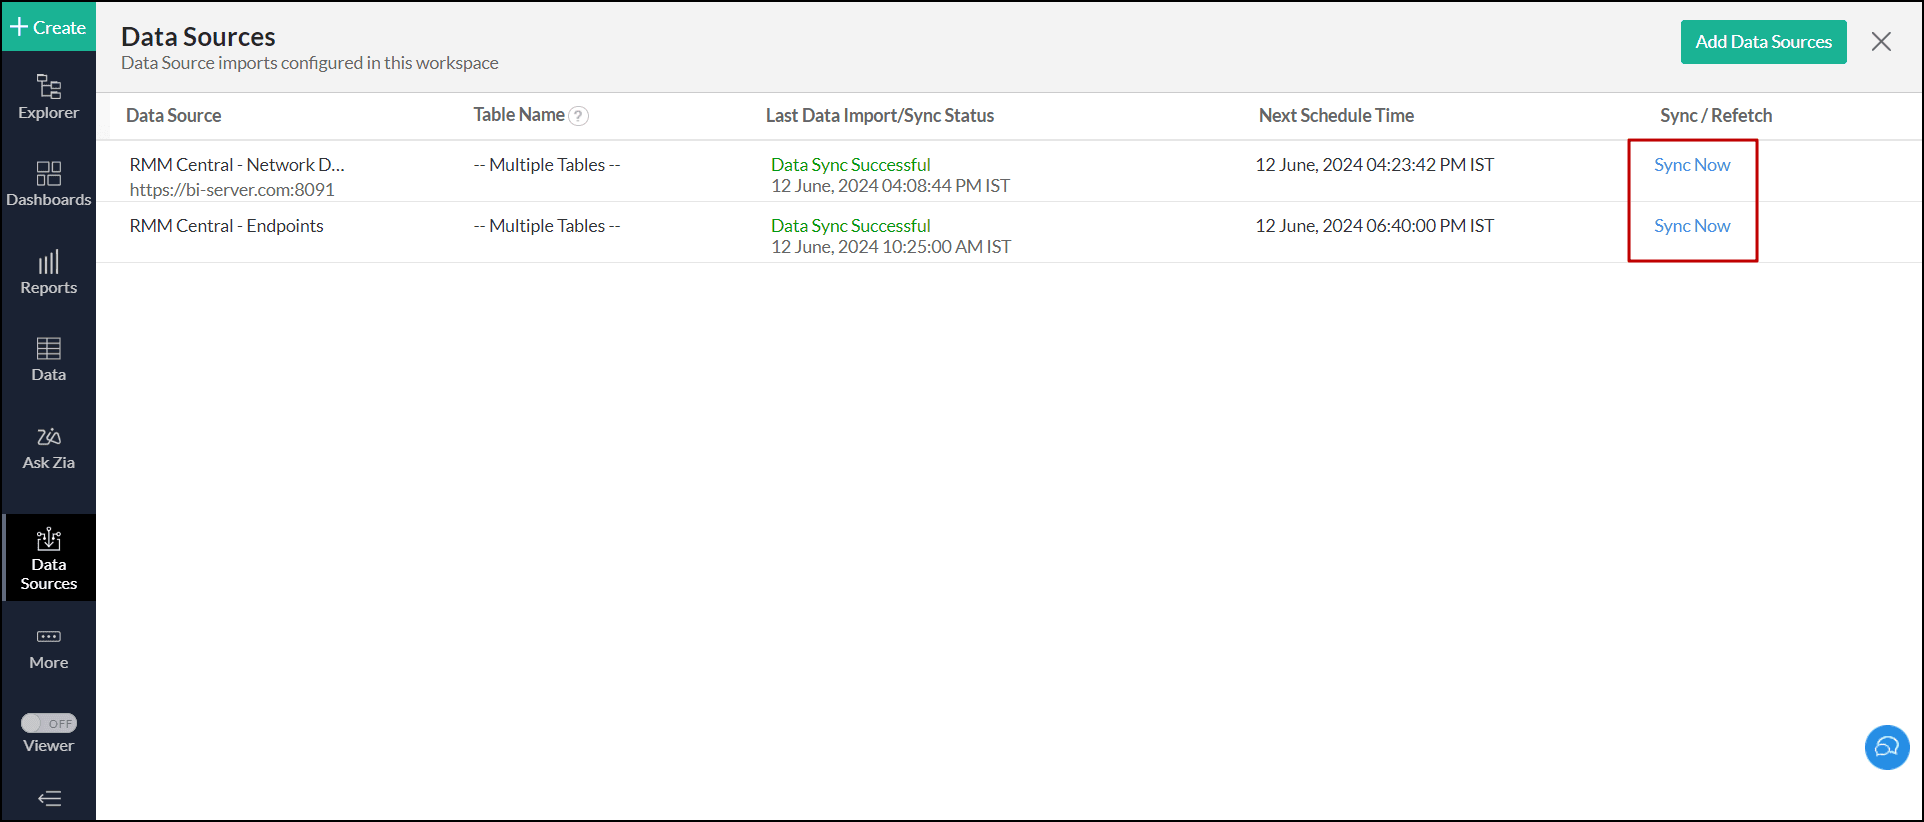
Task: Select the RMM Central - Endpoints data source name
Action: [x=227, y=226]
